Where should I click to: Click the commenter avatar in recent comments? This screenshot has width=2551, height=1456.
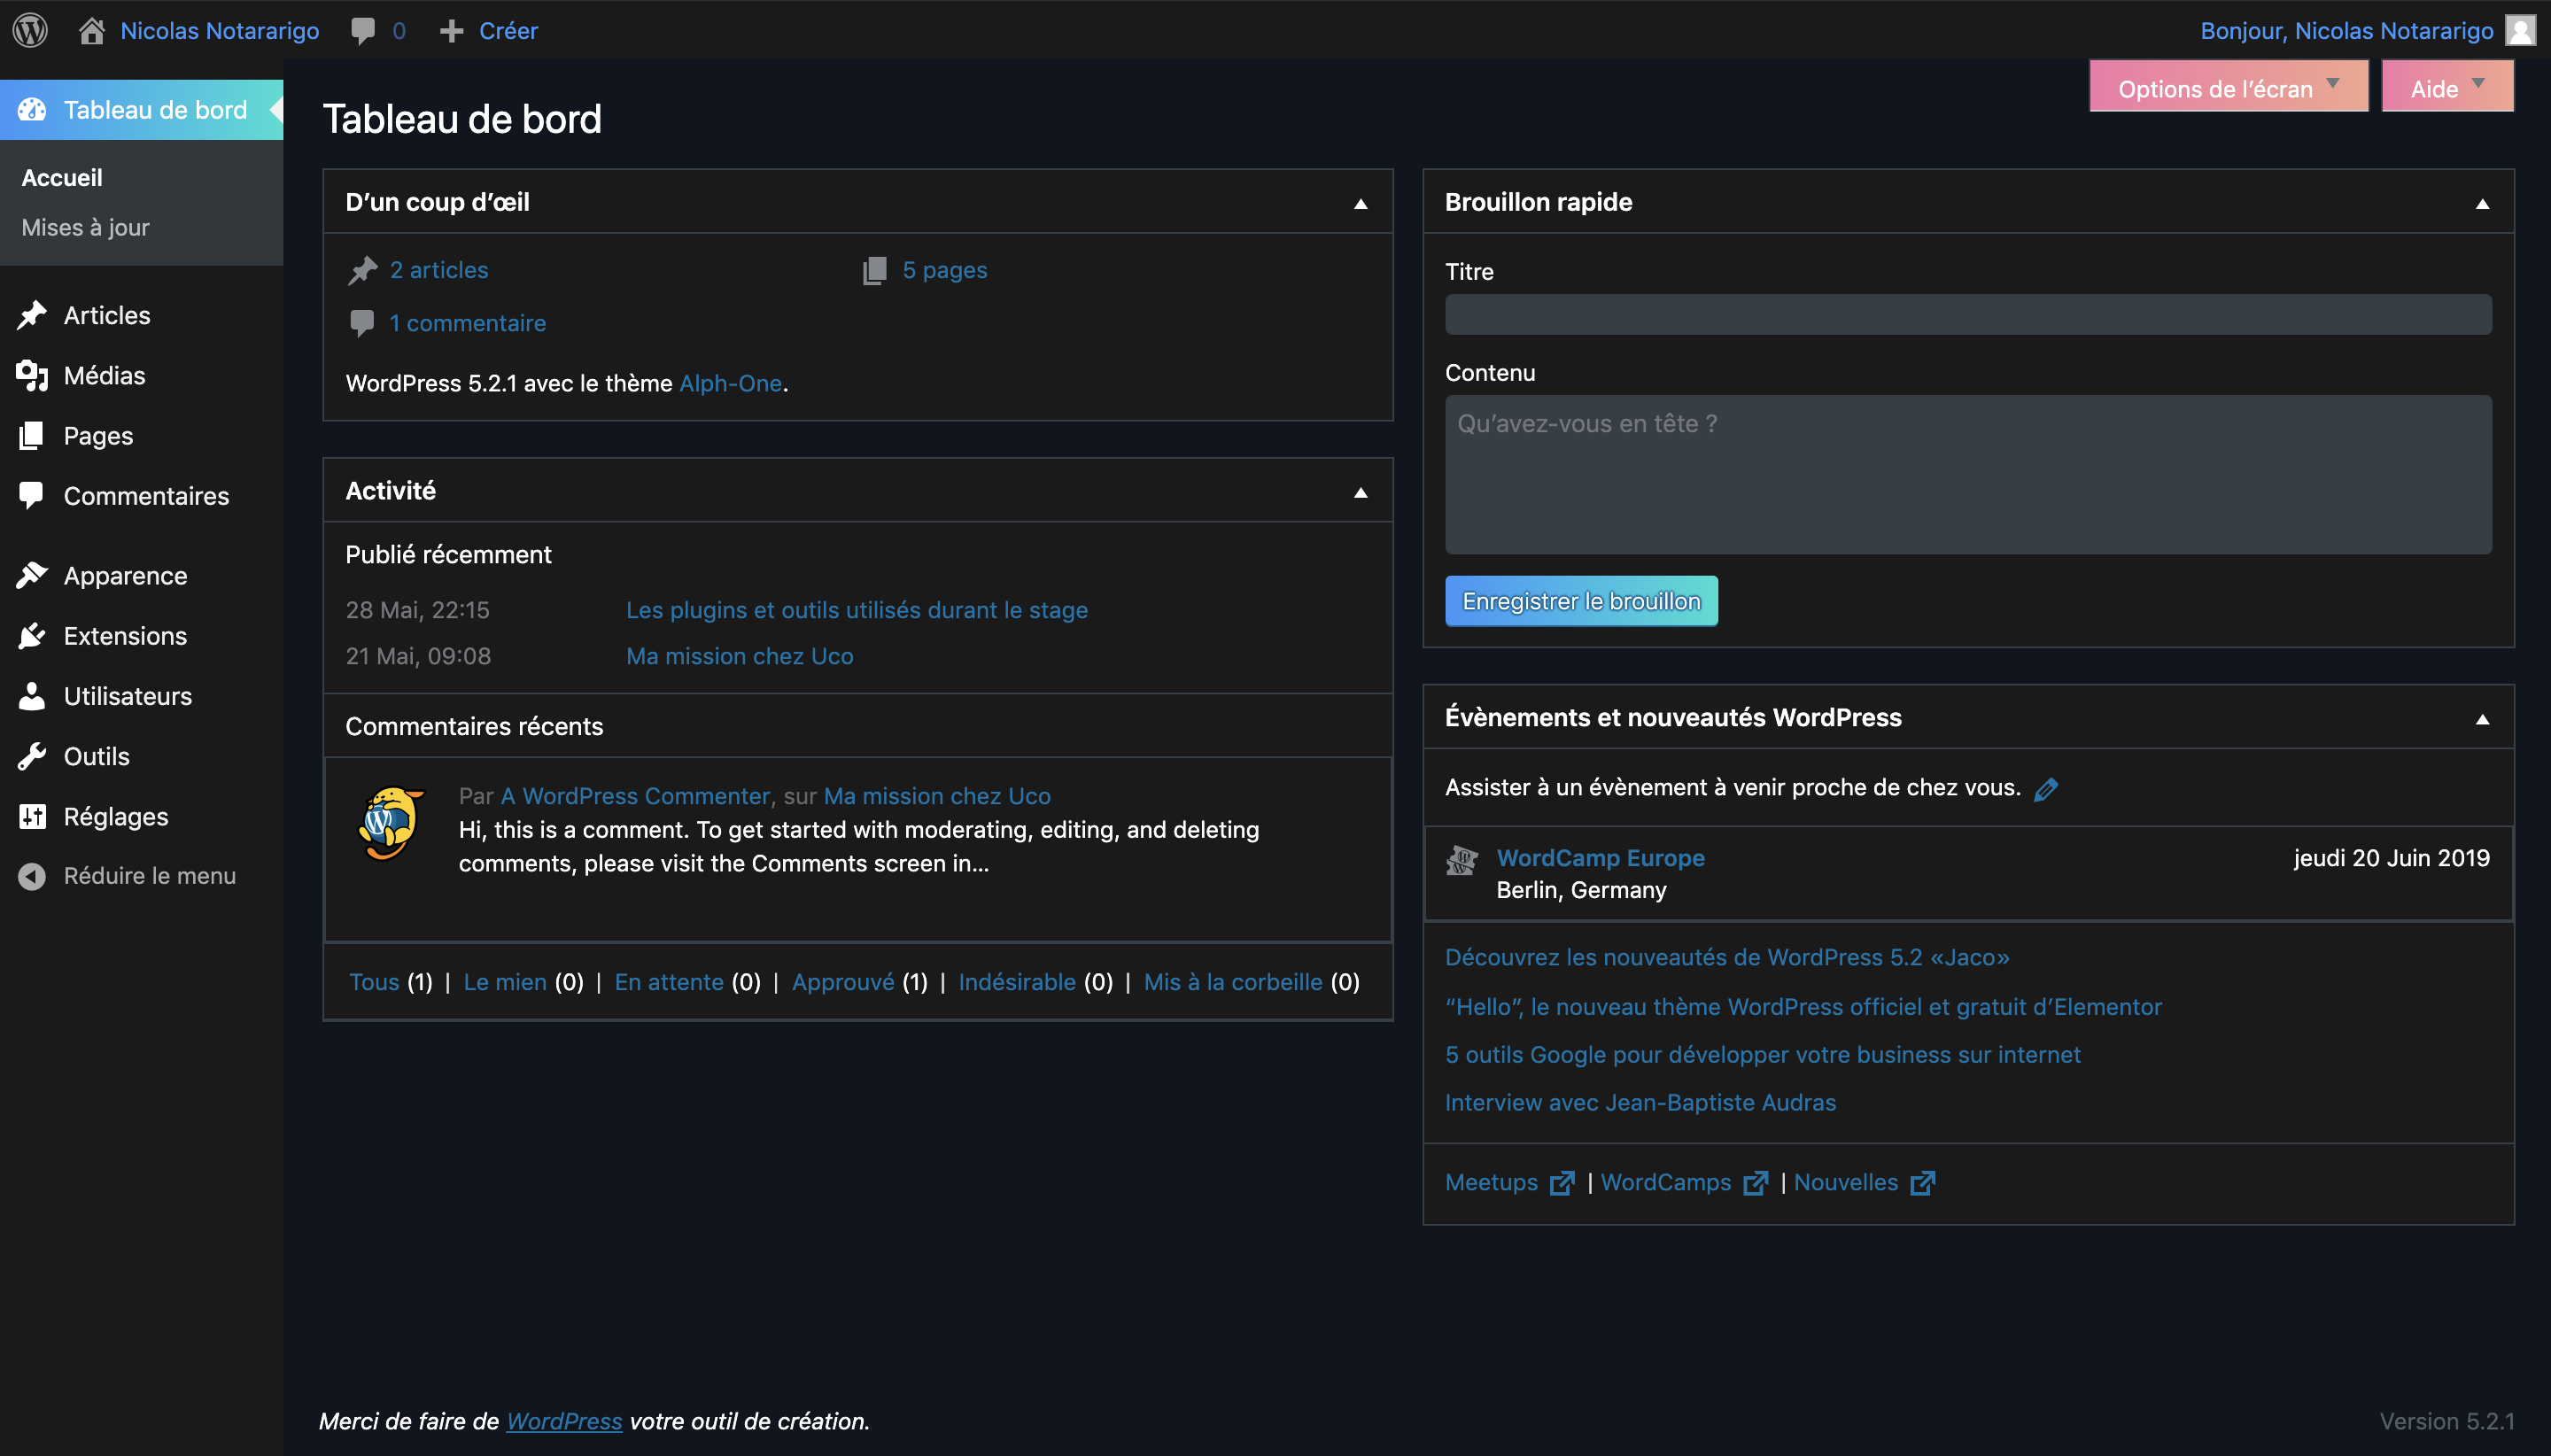(391, 823)
